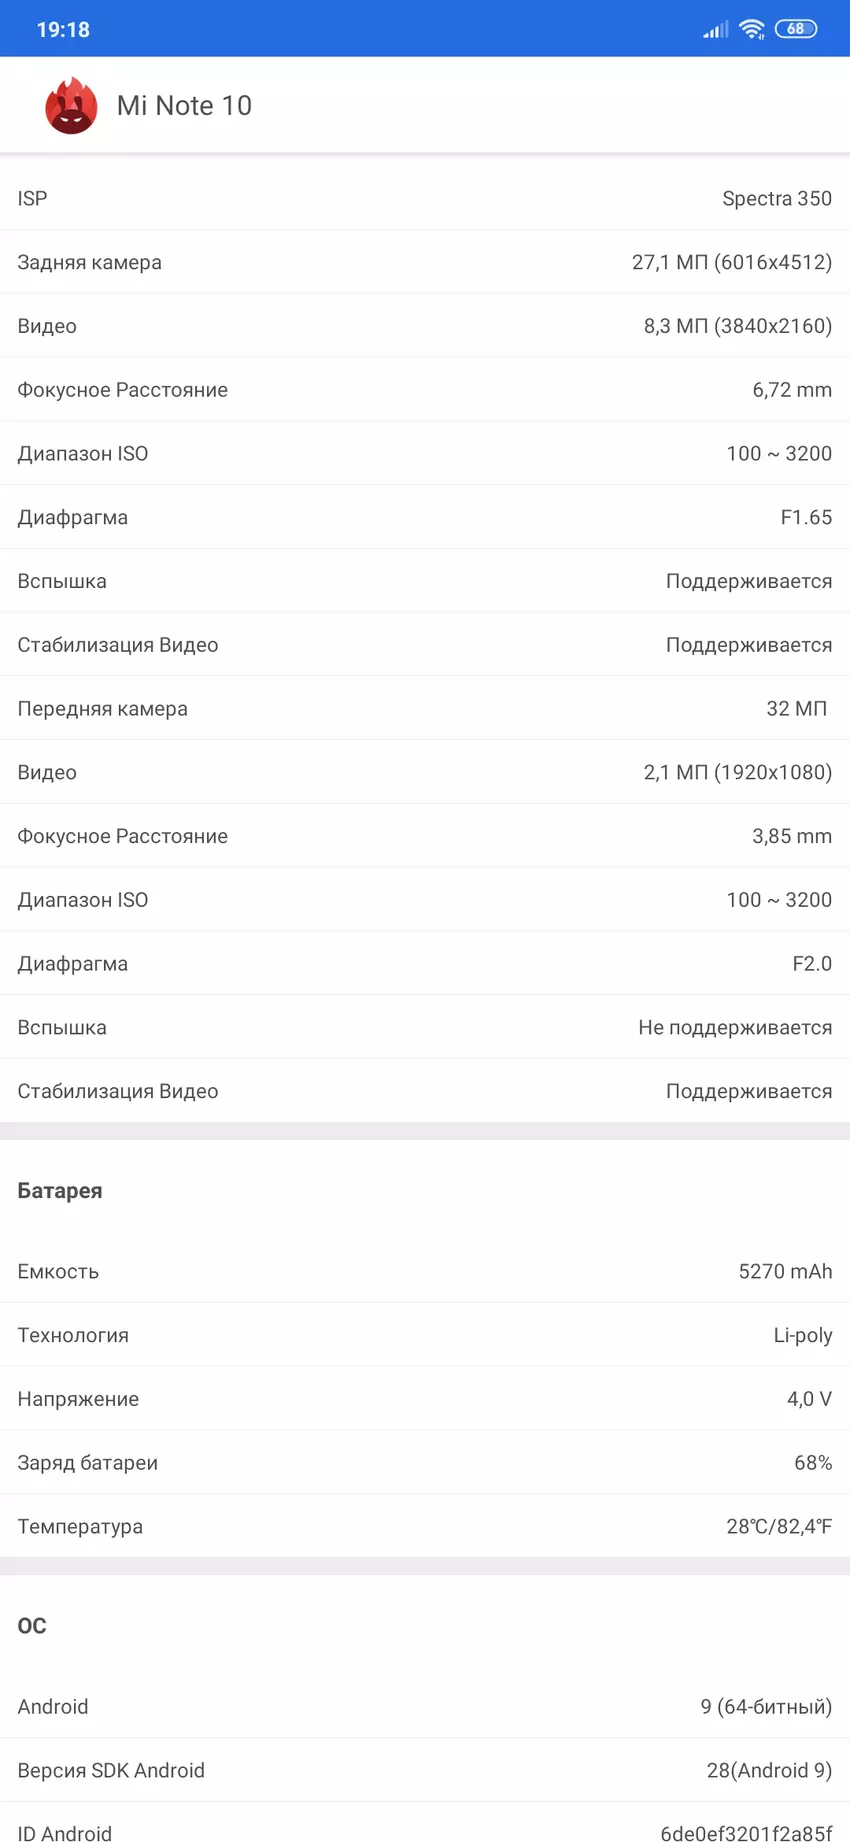Select the Емкость 5270 mAh row
850x1842 pixels.
pyautogui.click(x=425, y=1271)
